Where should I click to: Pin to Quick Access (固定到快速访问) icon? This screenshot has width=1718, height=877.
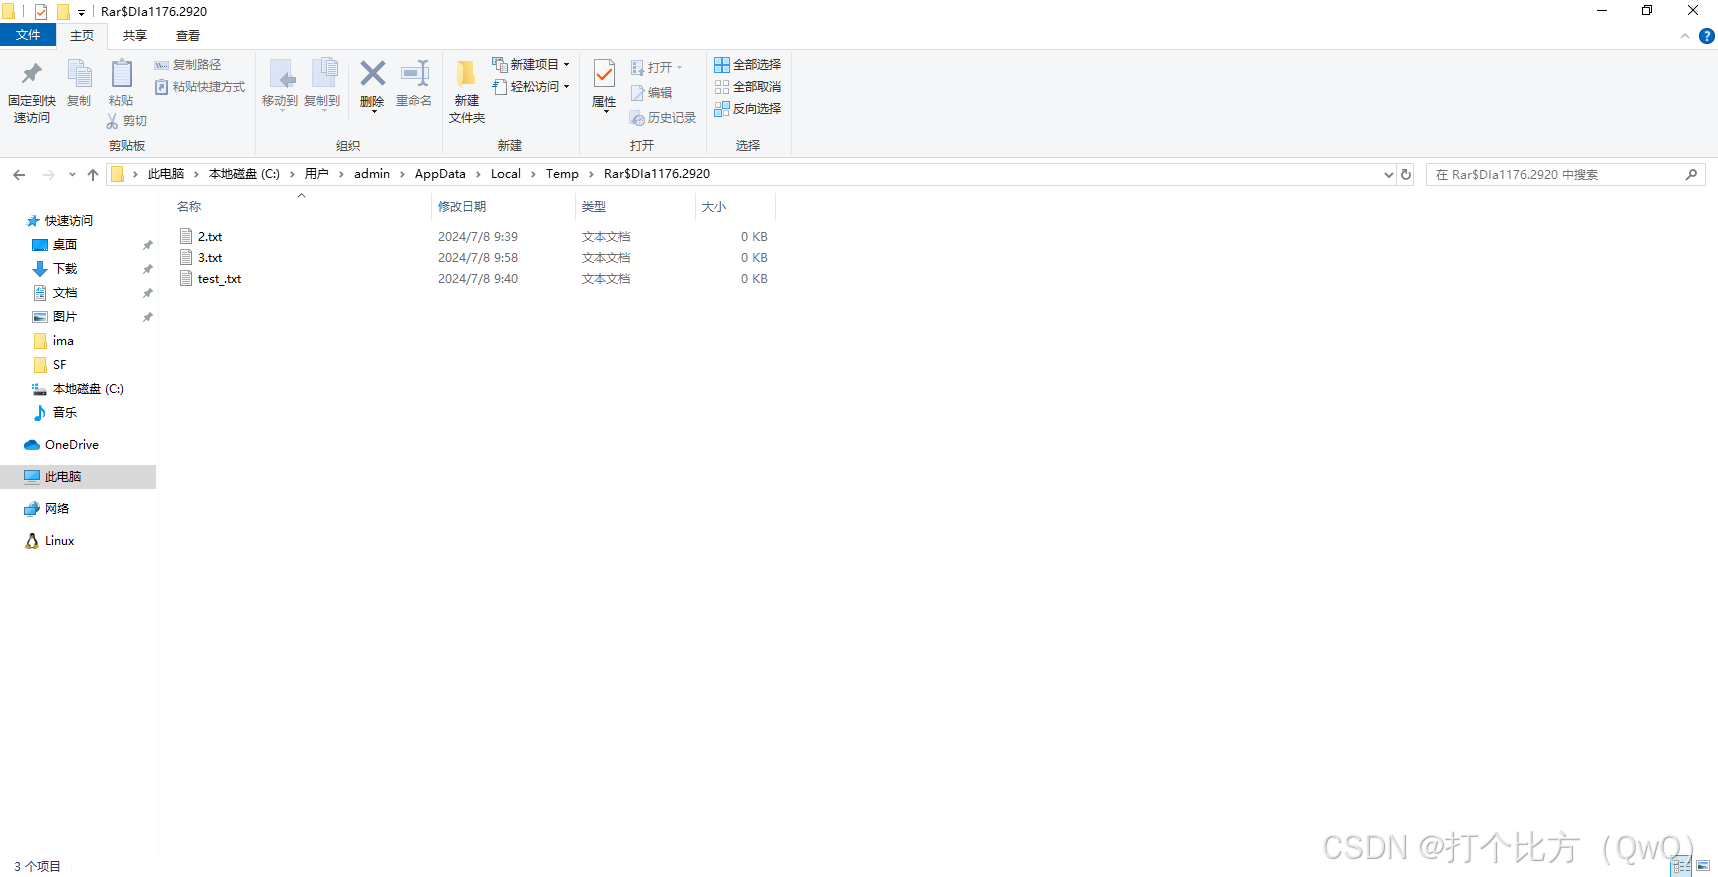coord(31,75)
